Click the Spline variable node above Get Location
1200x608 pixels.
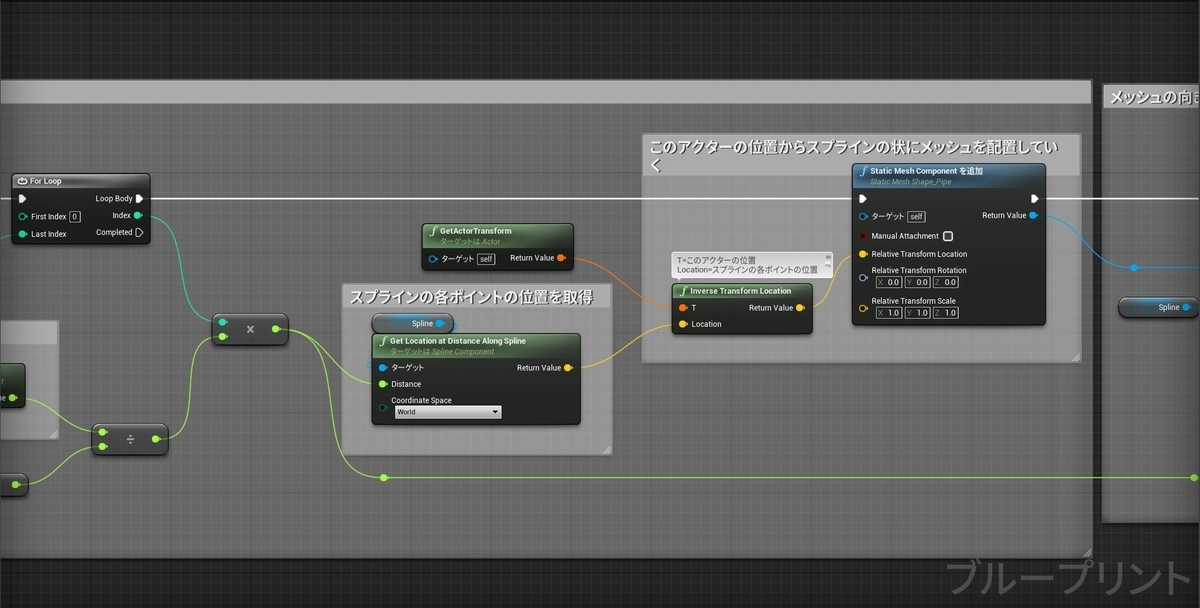click(413, 323)
